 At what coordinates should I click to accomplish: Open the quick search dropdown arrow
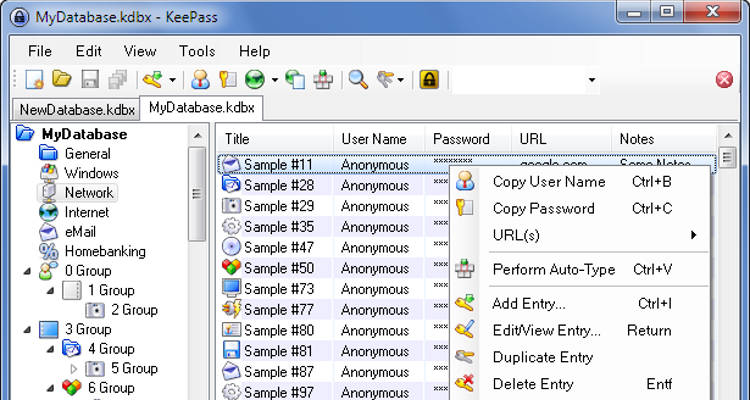[592, 80]
